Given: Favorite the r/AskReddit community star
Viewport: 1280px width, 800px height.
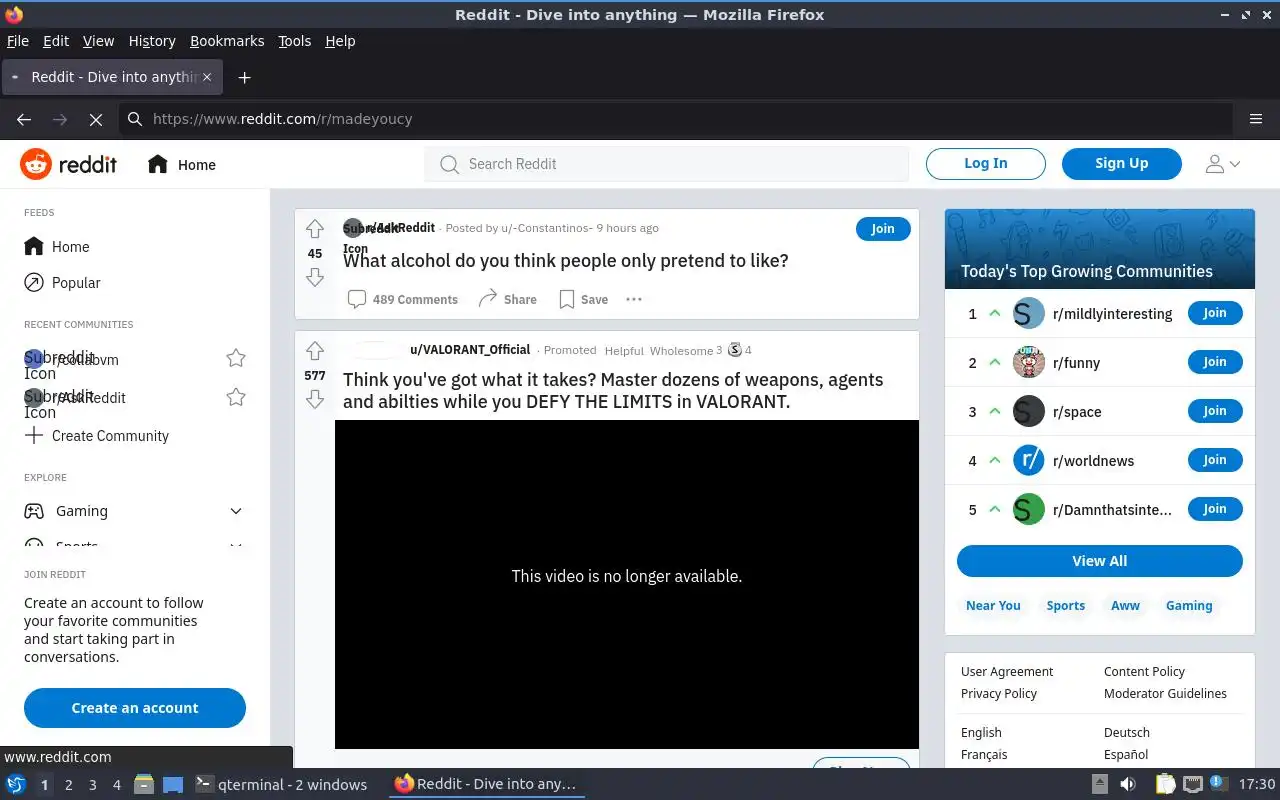Looking at the screenshot, I should click(236, 397).
